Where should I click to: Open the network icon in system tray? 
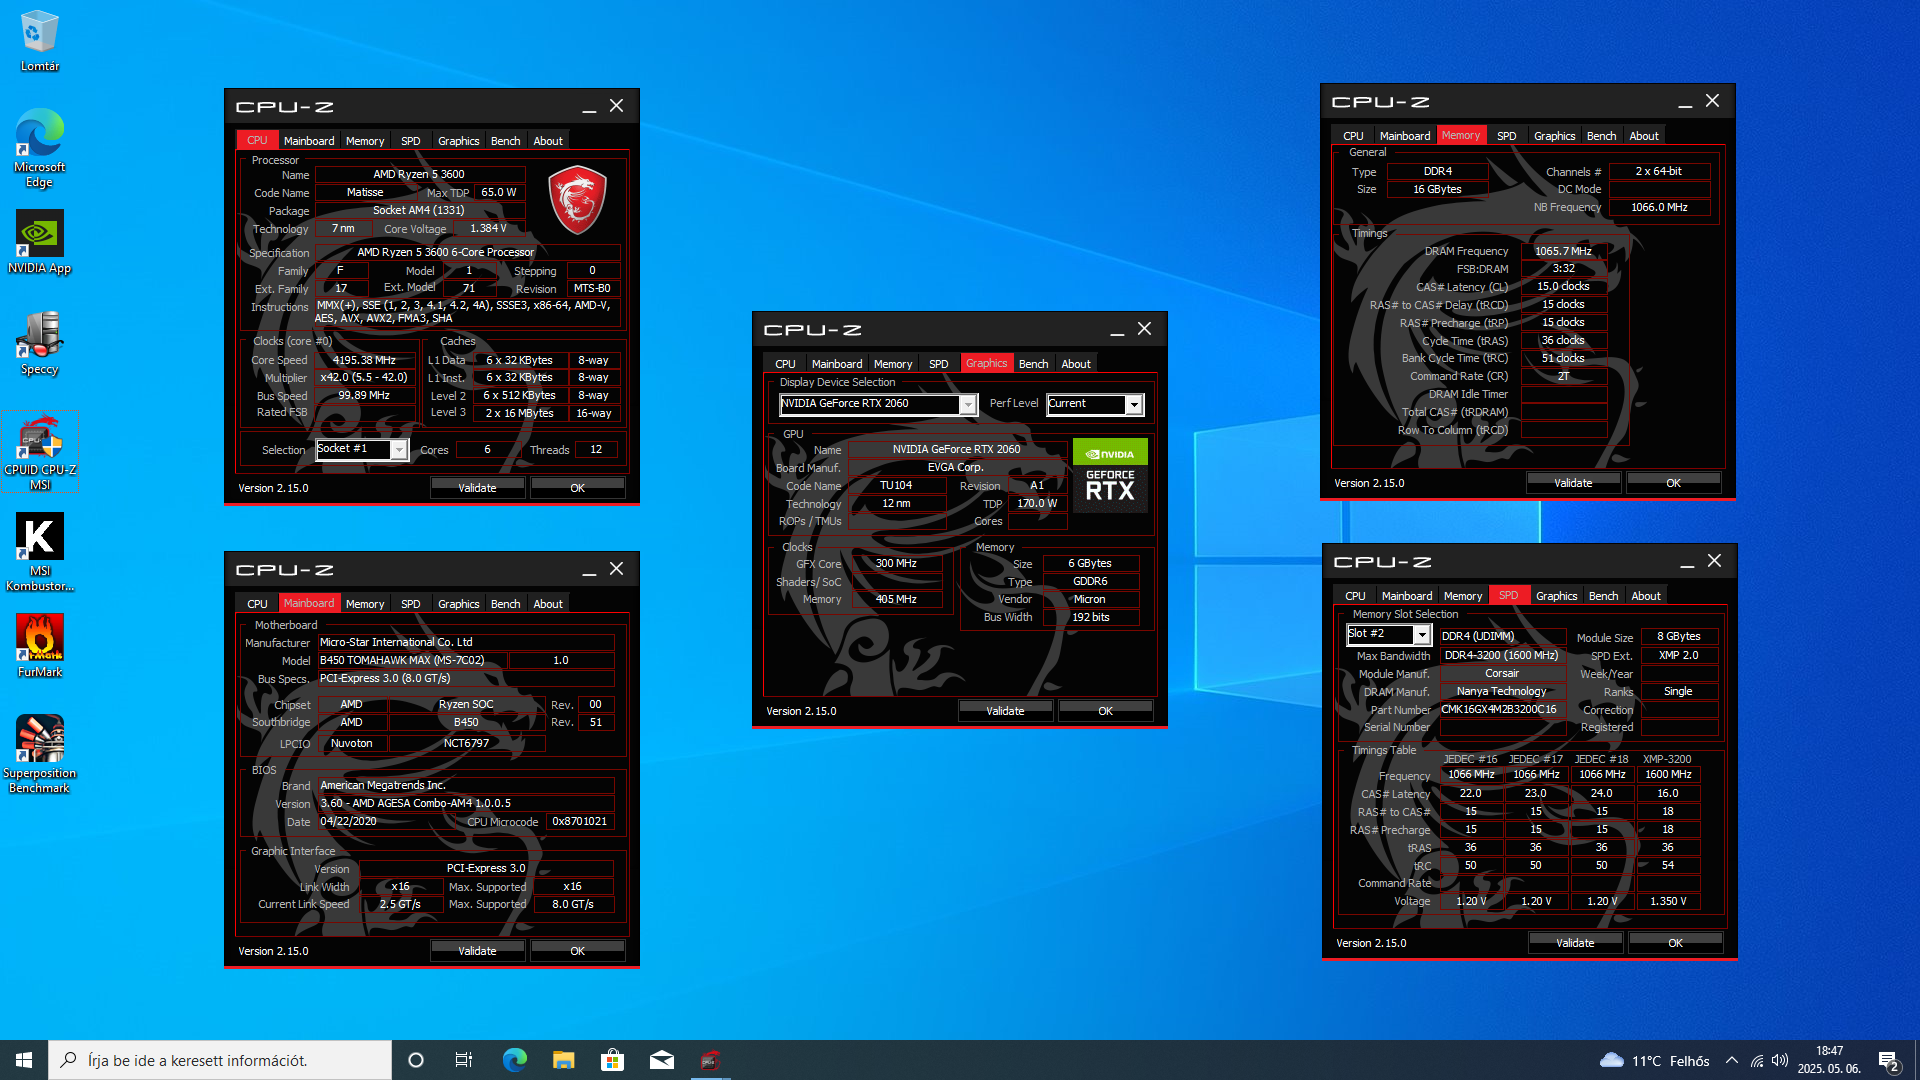click(x=1757, y=1060)
